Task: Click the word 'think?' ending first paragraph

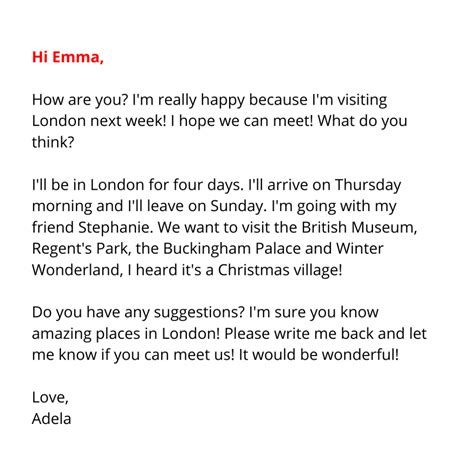Action: (53, 142)
